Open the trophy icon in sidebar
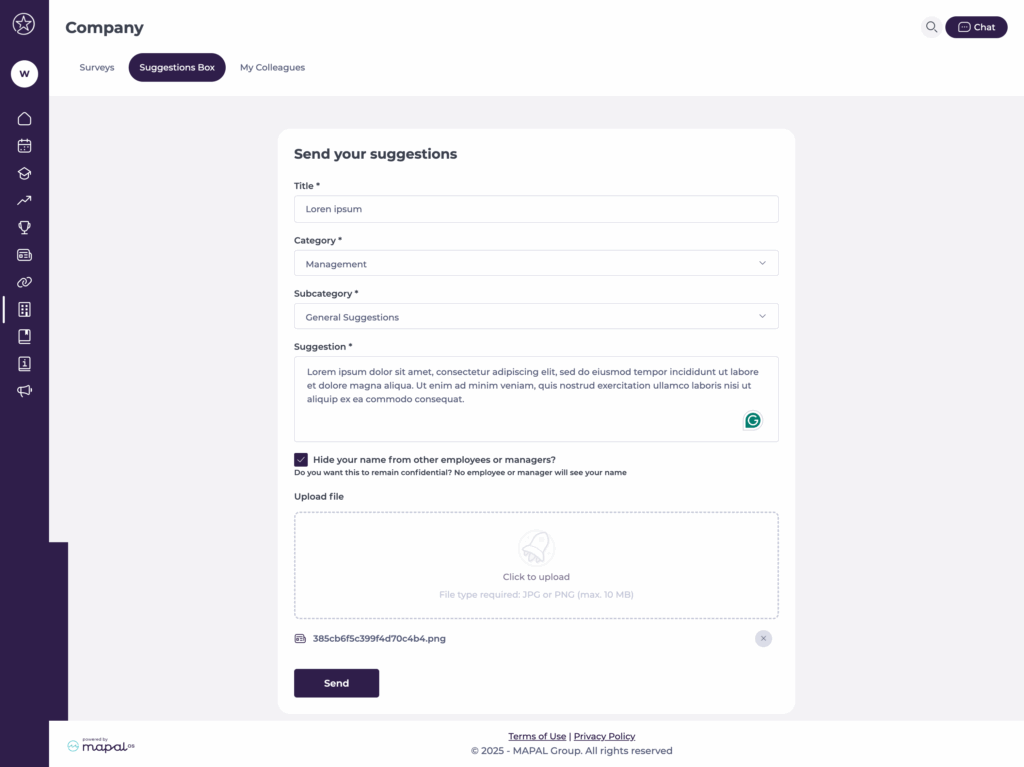This screenshot has height=767, width=1024. tap(24, 228)
